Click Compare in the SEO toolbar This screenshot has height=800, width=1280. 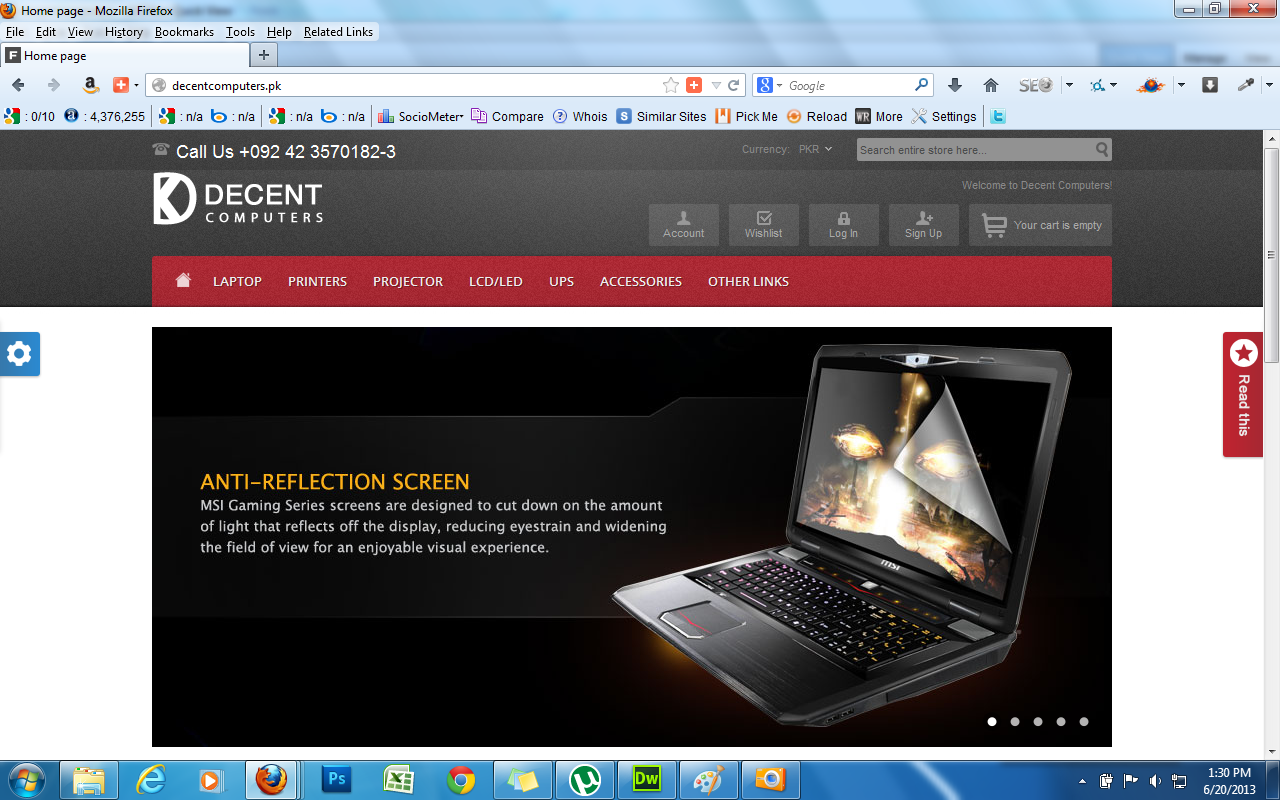pos(508,116)
